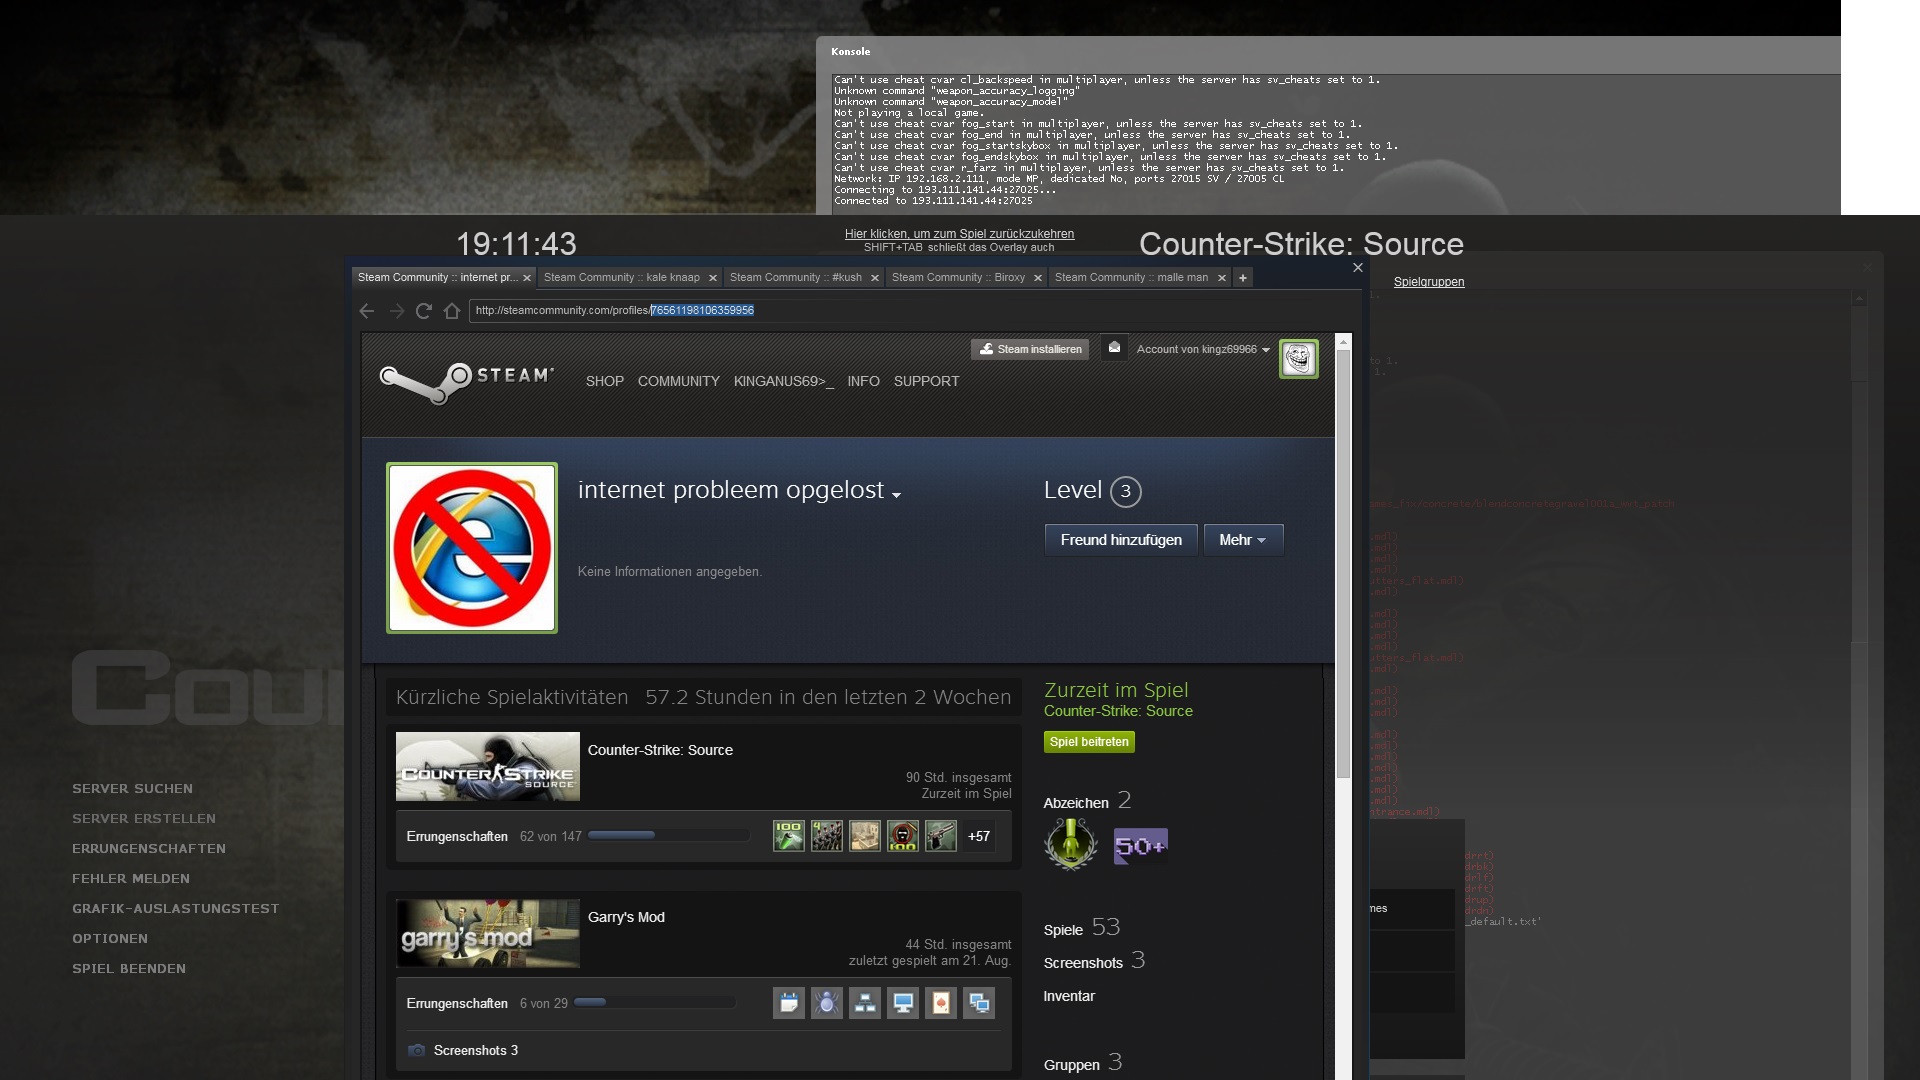The image size is (1920, 1080).
Task: Click the green Spiel beitreten button
Action: [x=1089, y=742]
